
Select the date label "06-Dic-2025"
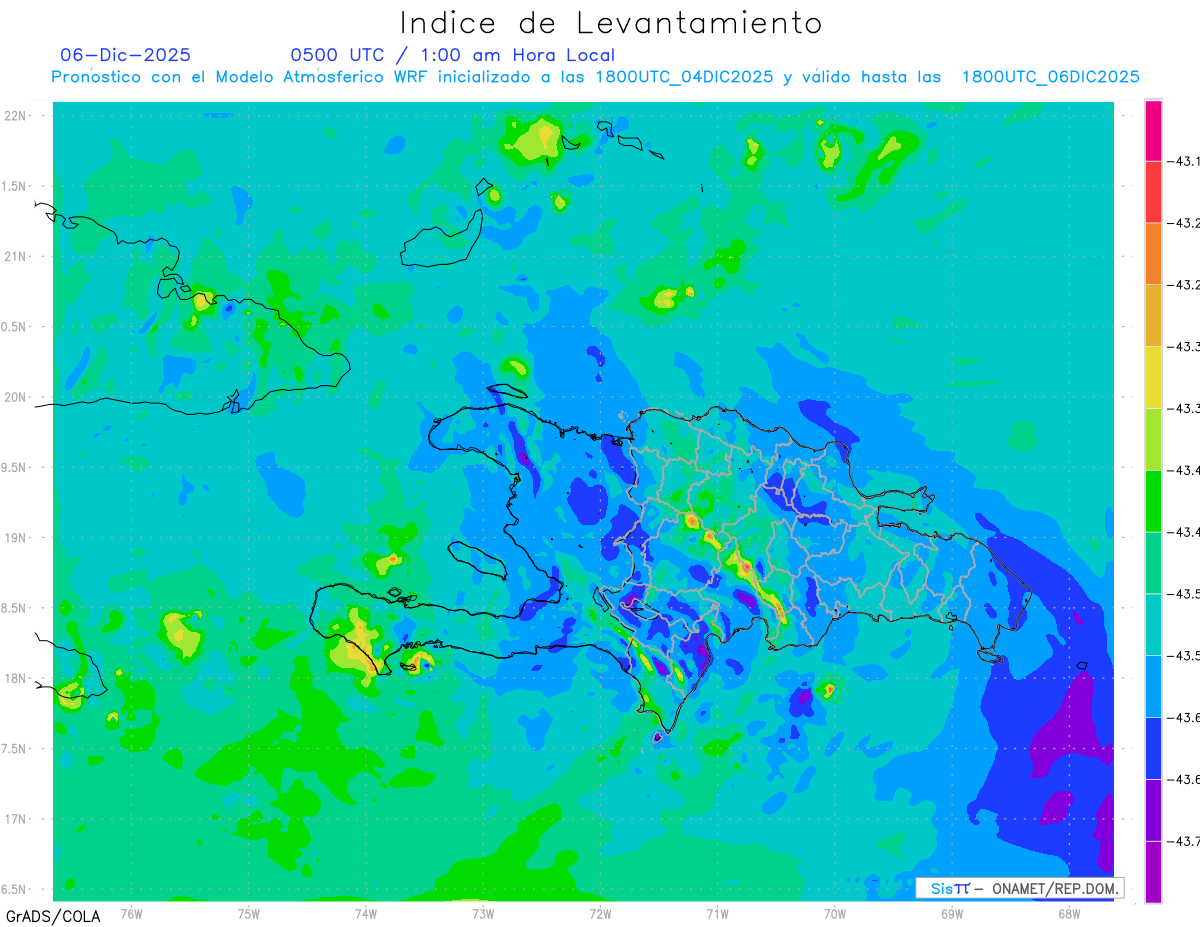[126, 55]
